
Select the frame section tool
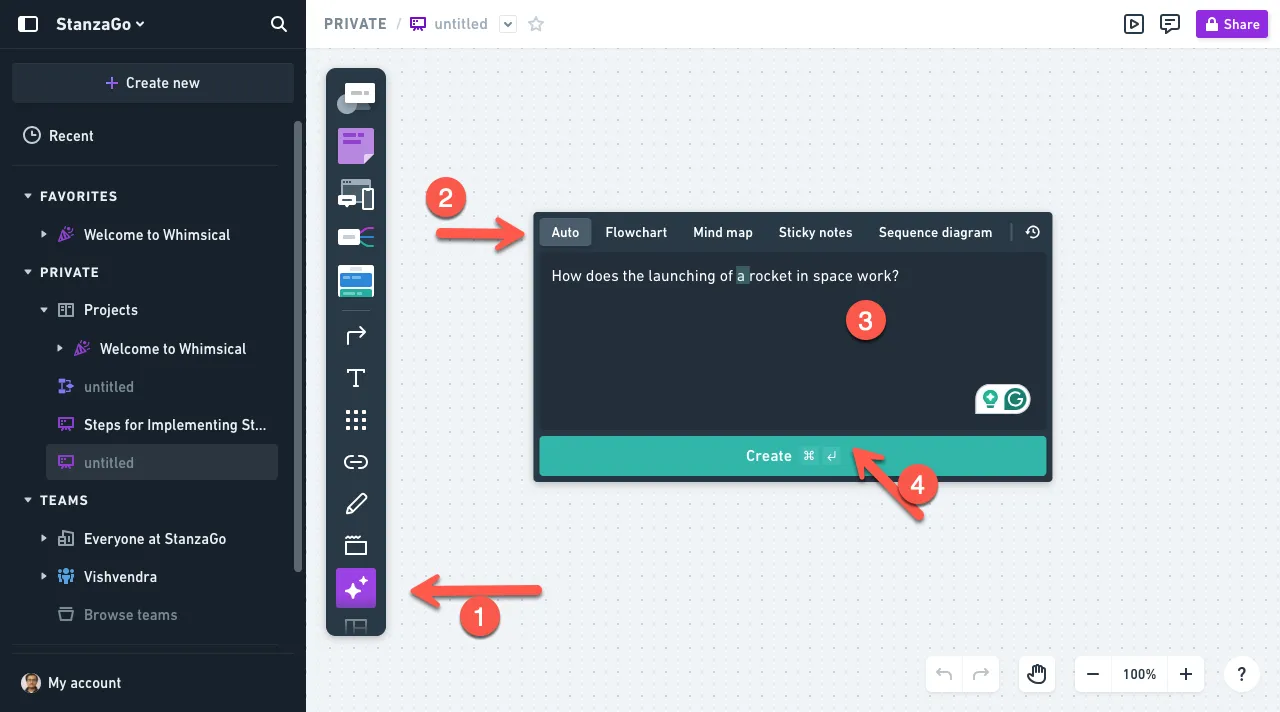click(x=356, y=545)
